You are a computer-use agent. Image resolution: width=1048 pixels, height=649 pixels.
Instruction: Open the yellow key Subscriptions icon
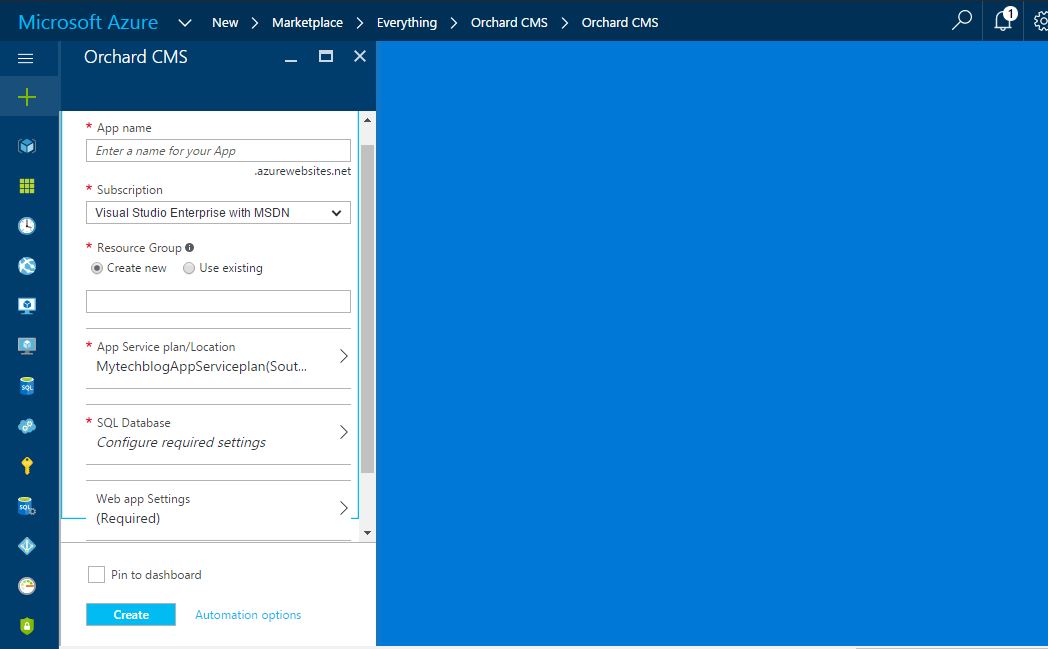tap(27, 466)
